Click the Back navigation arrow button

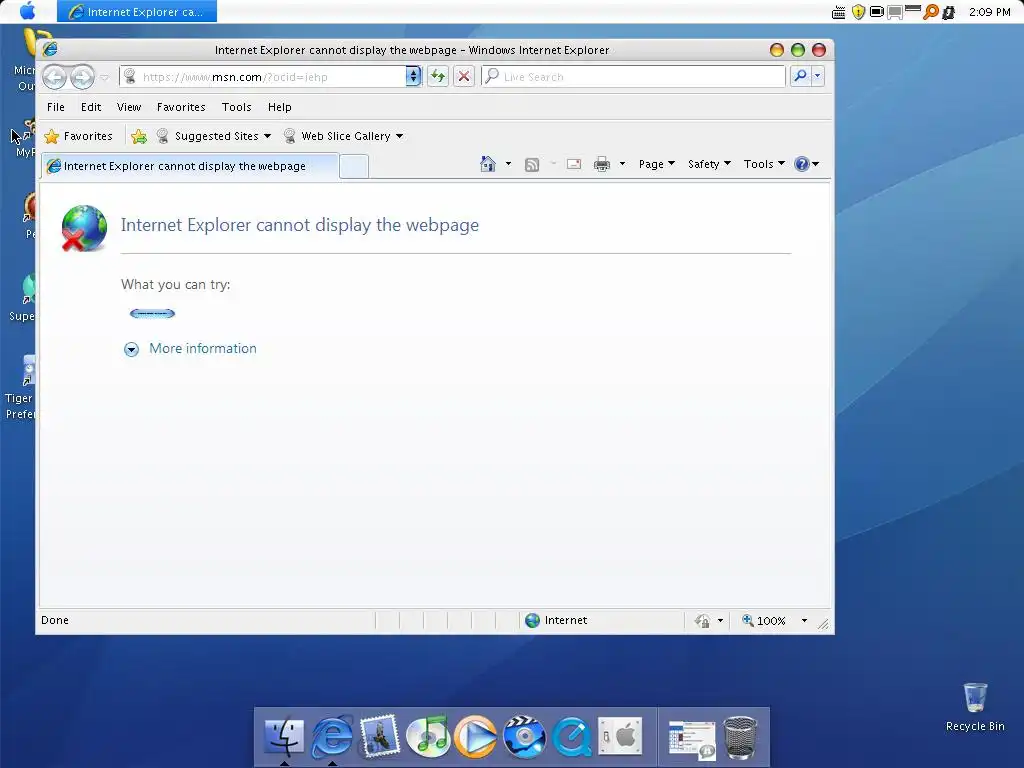(x=55, y=77)
